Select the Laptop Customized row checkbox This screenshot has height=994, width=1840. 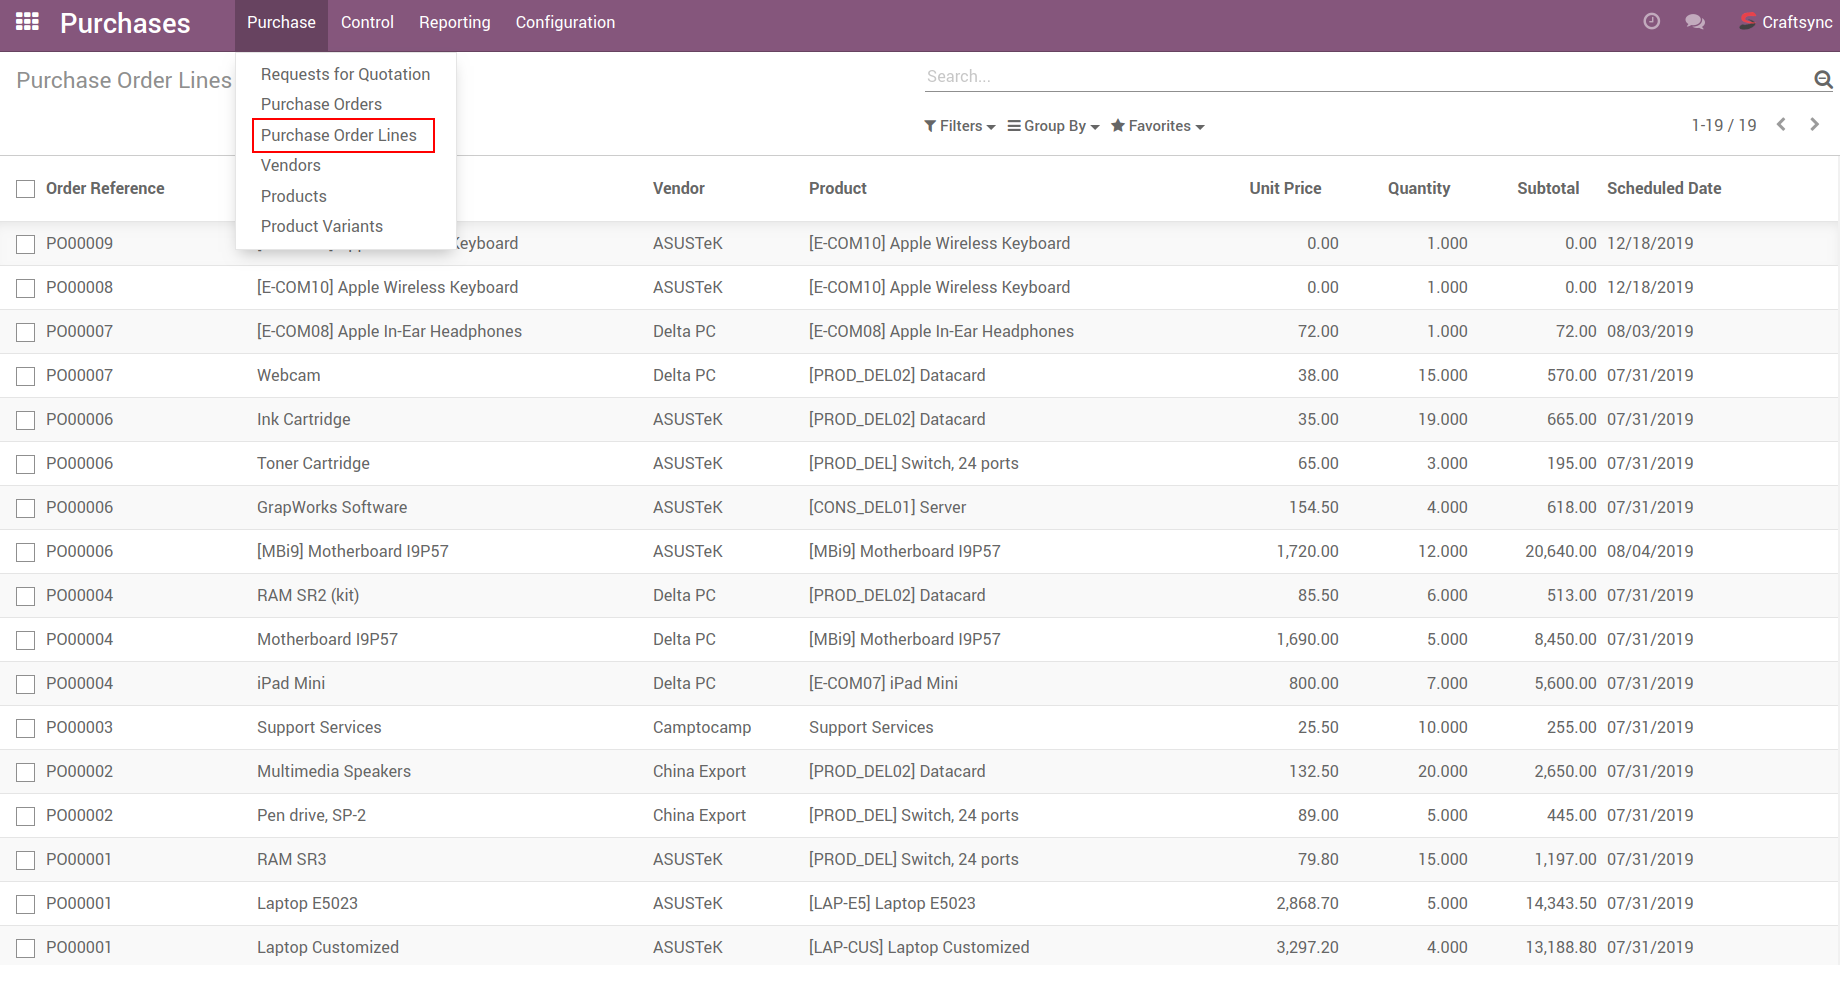click(x=26, y=948)
